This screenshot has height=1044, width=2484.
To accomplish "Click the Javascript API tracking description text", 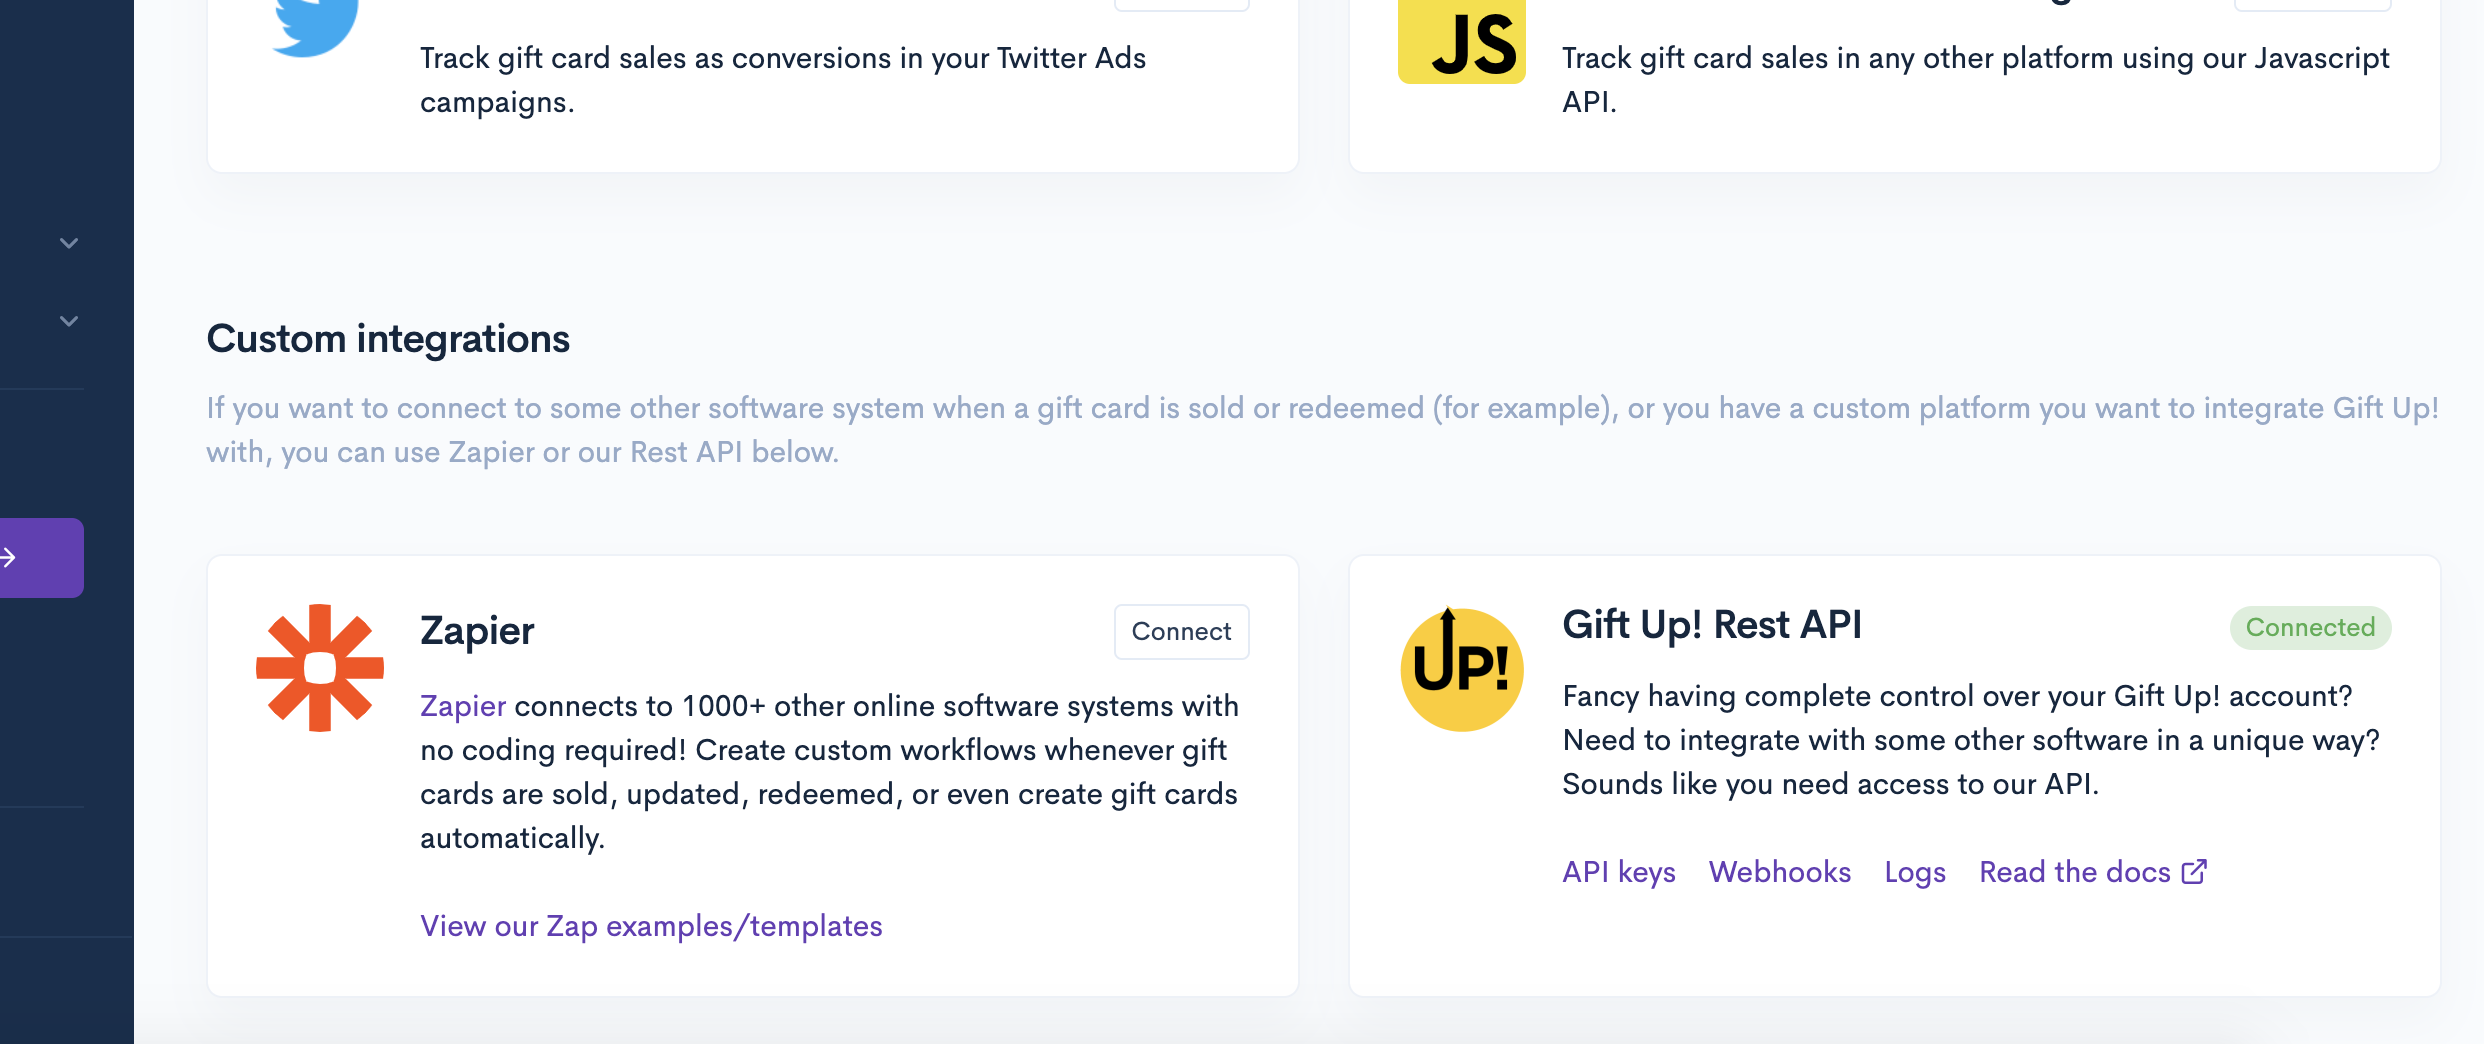I will (x=1975, y=80).
